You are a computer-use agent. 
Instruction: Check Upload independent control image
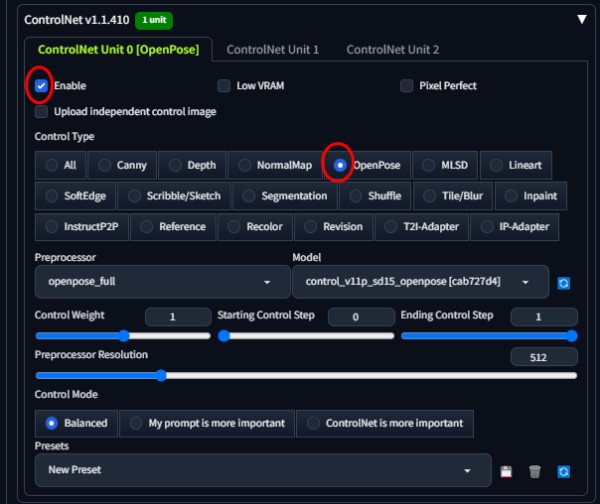(x=41, y=112)
